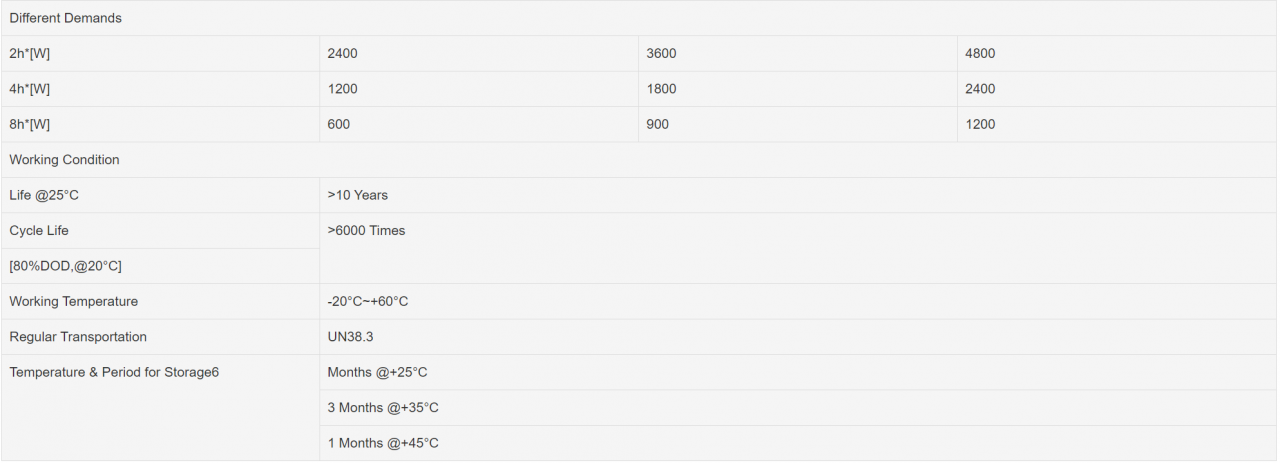Click the Different Demands header row
1280x463 pixels.
click(x=639, y=18)
